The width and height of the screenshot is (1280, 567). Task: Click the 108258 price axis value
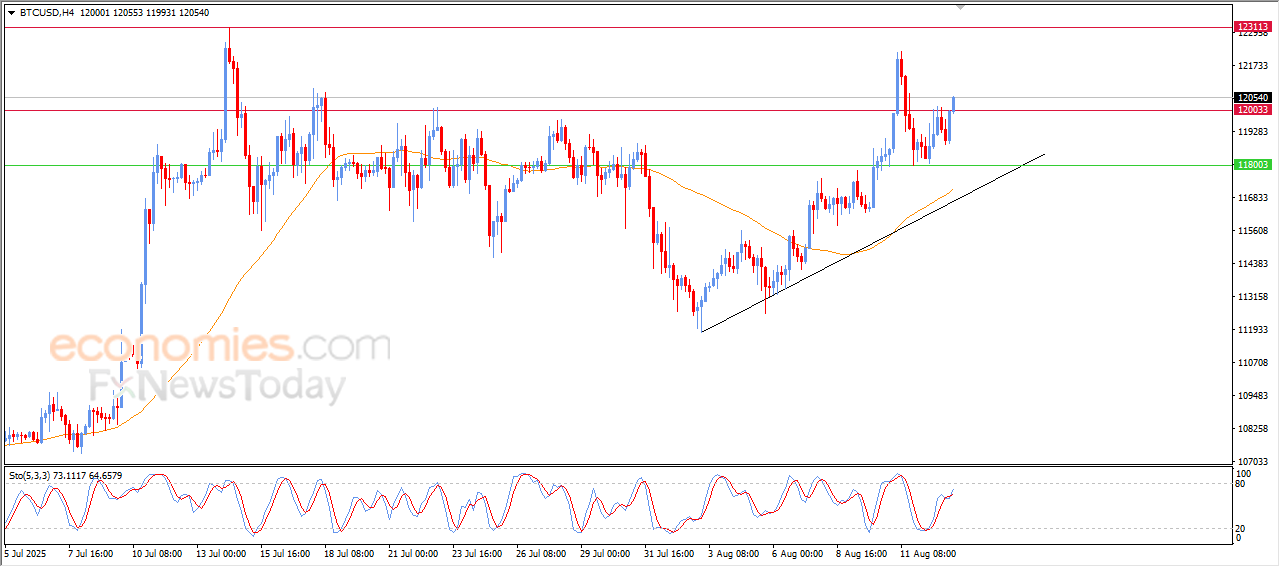coord(1253,429)
